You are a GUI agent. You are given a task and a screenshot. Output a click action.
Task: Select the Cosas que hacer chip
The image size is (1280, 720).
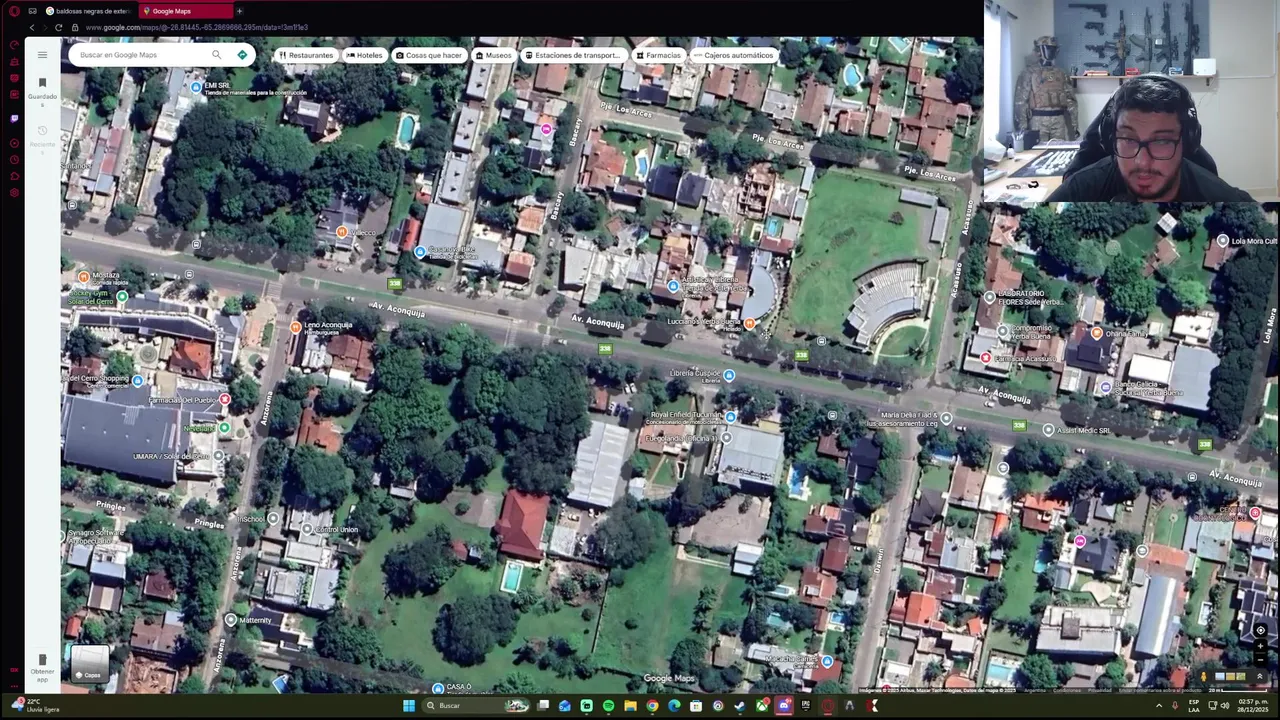point(429,55)
